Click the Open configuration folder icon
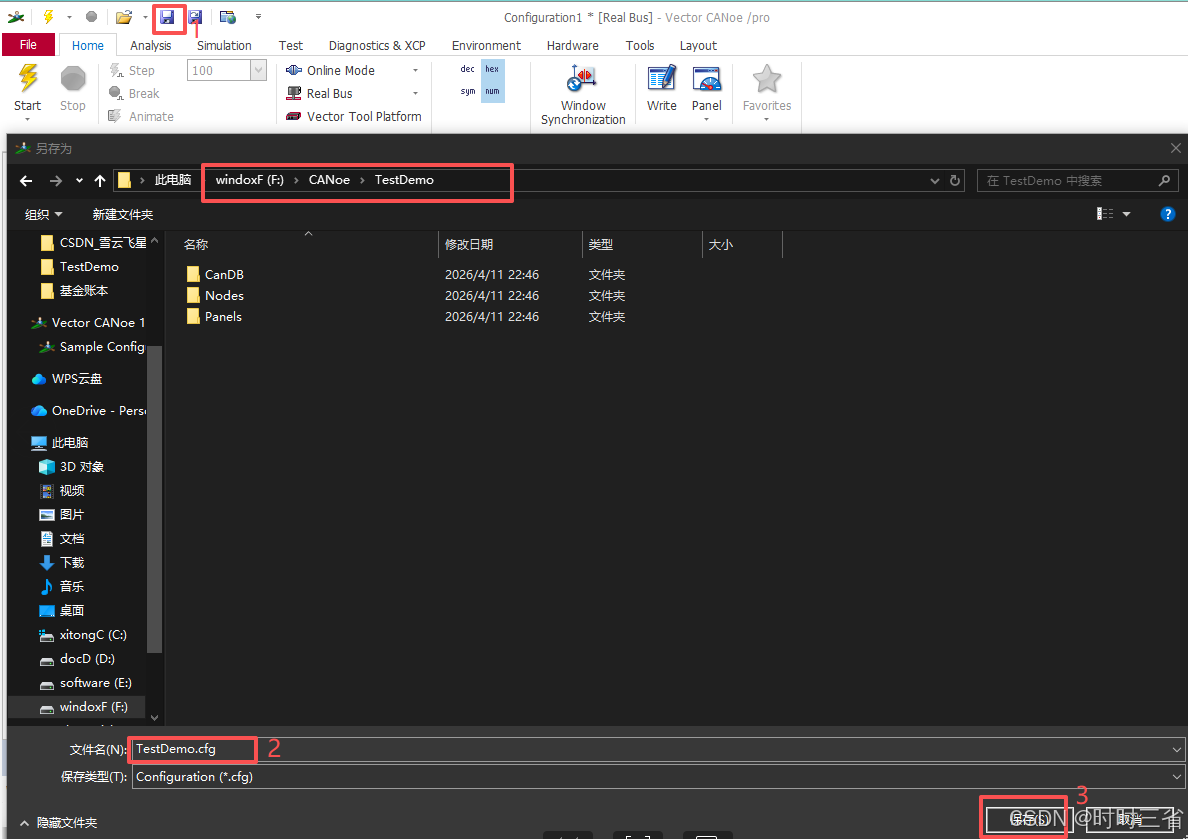This screenshot has width=1188, height=839. point(124,17)
